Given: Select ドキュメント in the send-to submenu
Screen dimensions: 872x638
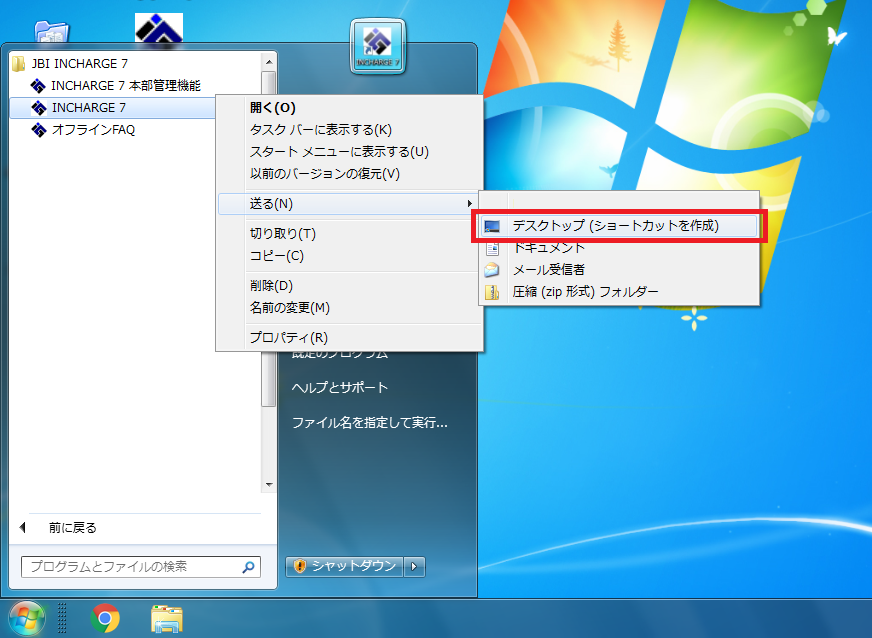Looking at the screenshot, I should point(618,248).
